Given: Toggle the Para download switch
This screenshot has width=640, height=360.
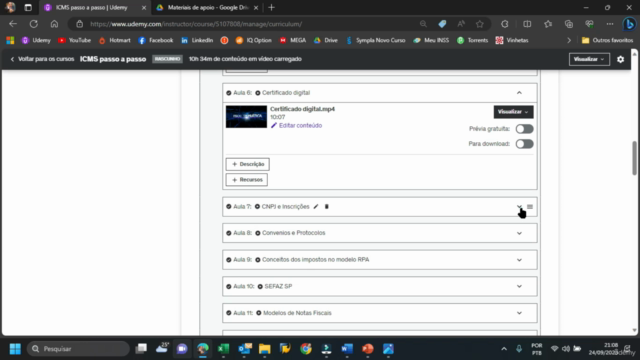Looking at the screenshot, I should tap(524, 144).
